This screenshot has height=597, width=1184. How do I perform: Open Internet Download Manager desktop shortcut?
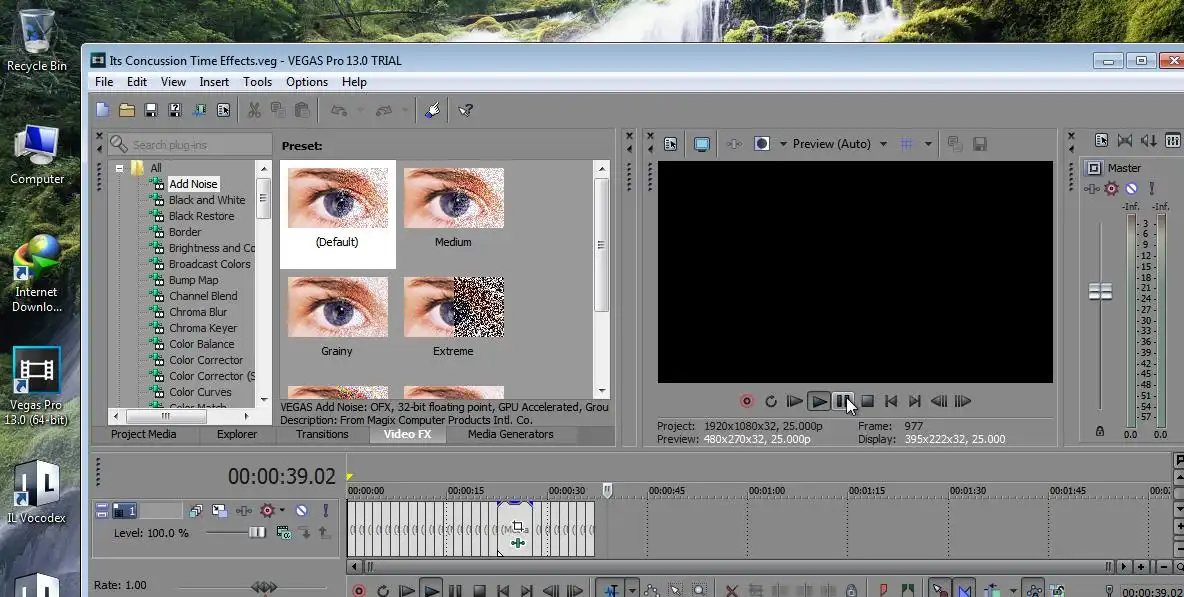click(x=35, y=273)
